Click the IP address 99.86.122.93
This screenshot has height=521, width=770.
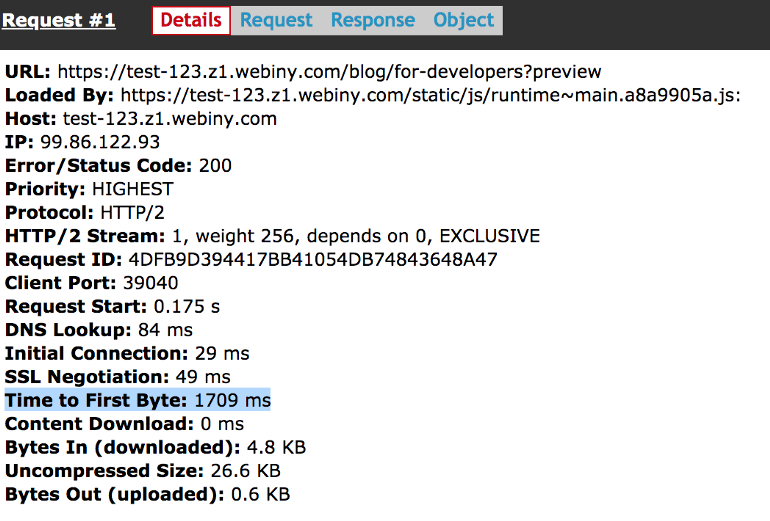100,142
